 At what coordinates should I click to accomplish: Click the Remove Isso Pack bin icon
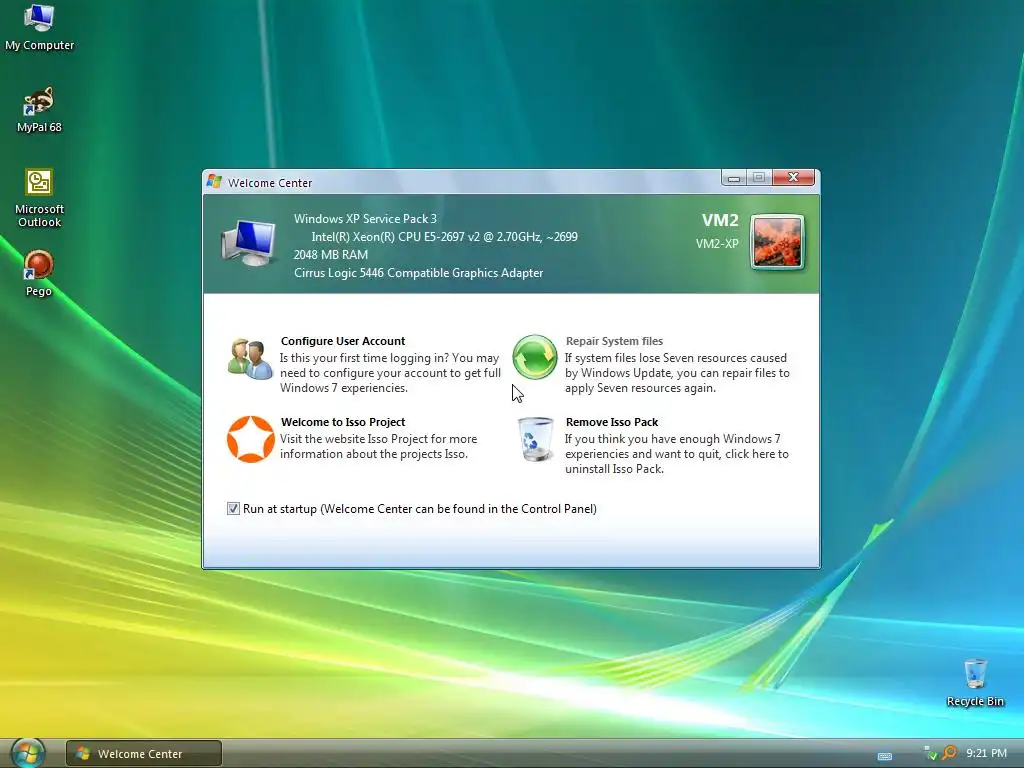pyautogui.click(x=536, y=439)
